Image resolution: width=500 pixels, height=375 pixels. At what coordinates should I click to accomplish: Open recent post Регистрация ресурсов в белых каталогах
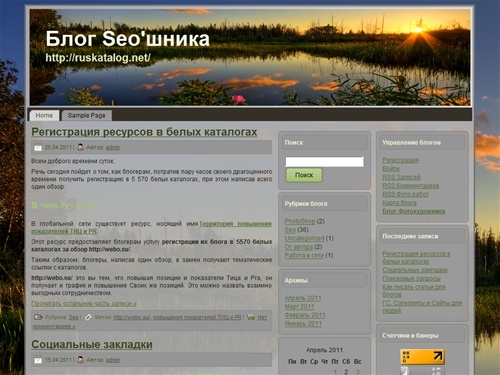(x=416, y=258)
